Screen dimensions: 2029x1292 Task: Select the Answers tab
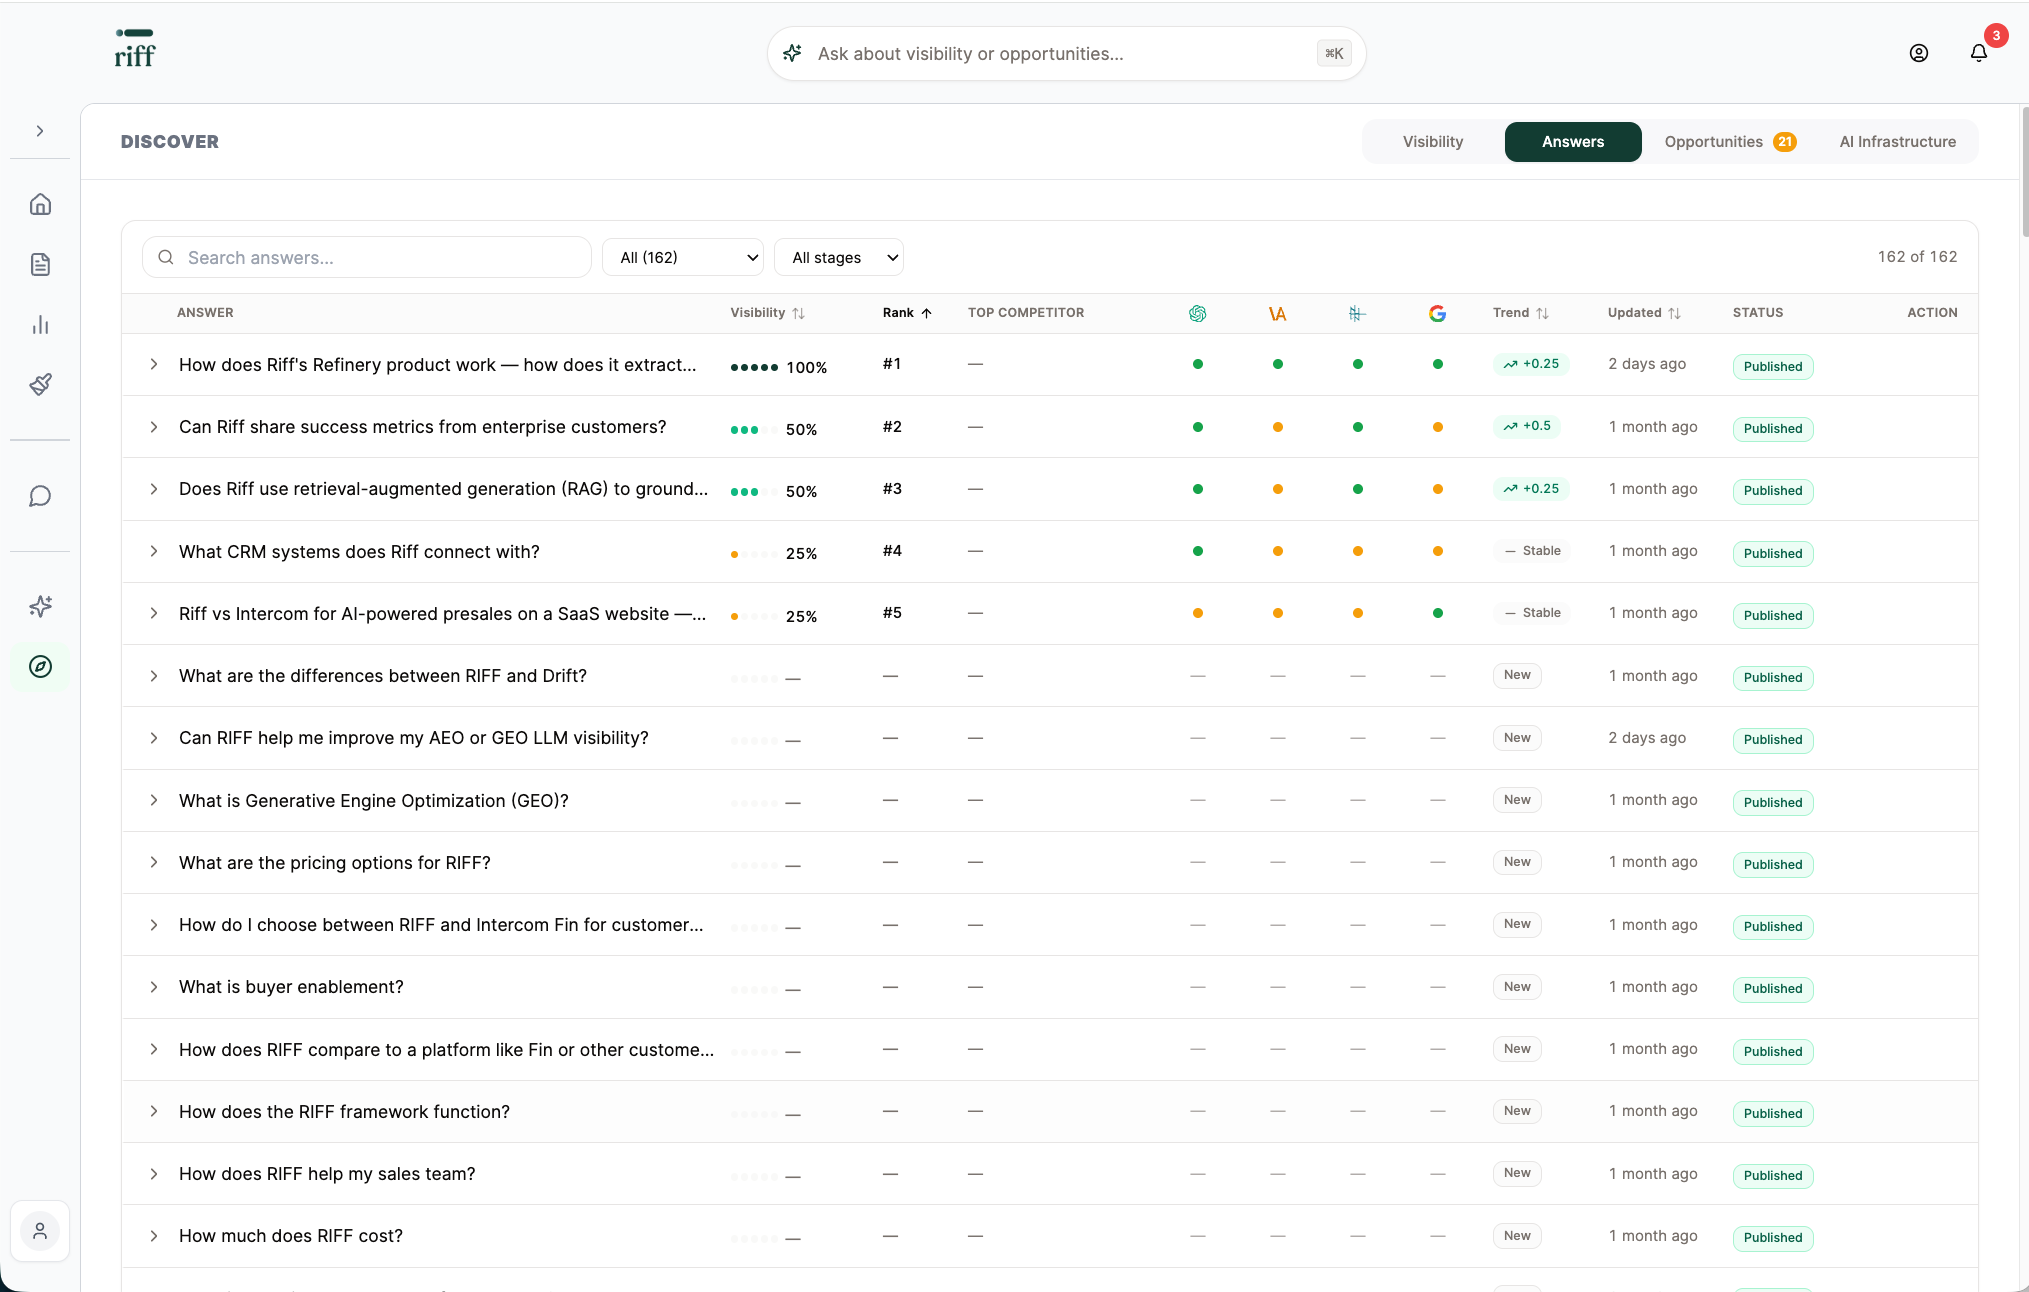(1572, 141)
